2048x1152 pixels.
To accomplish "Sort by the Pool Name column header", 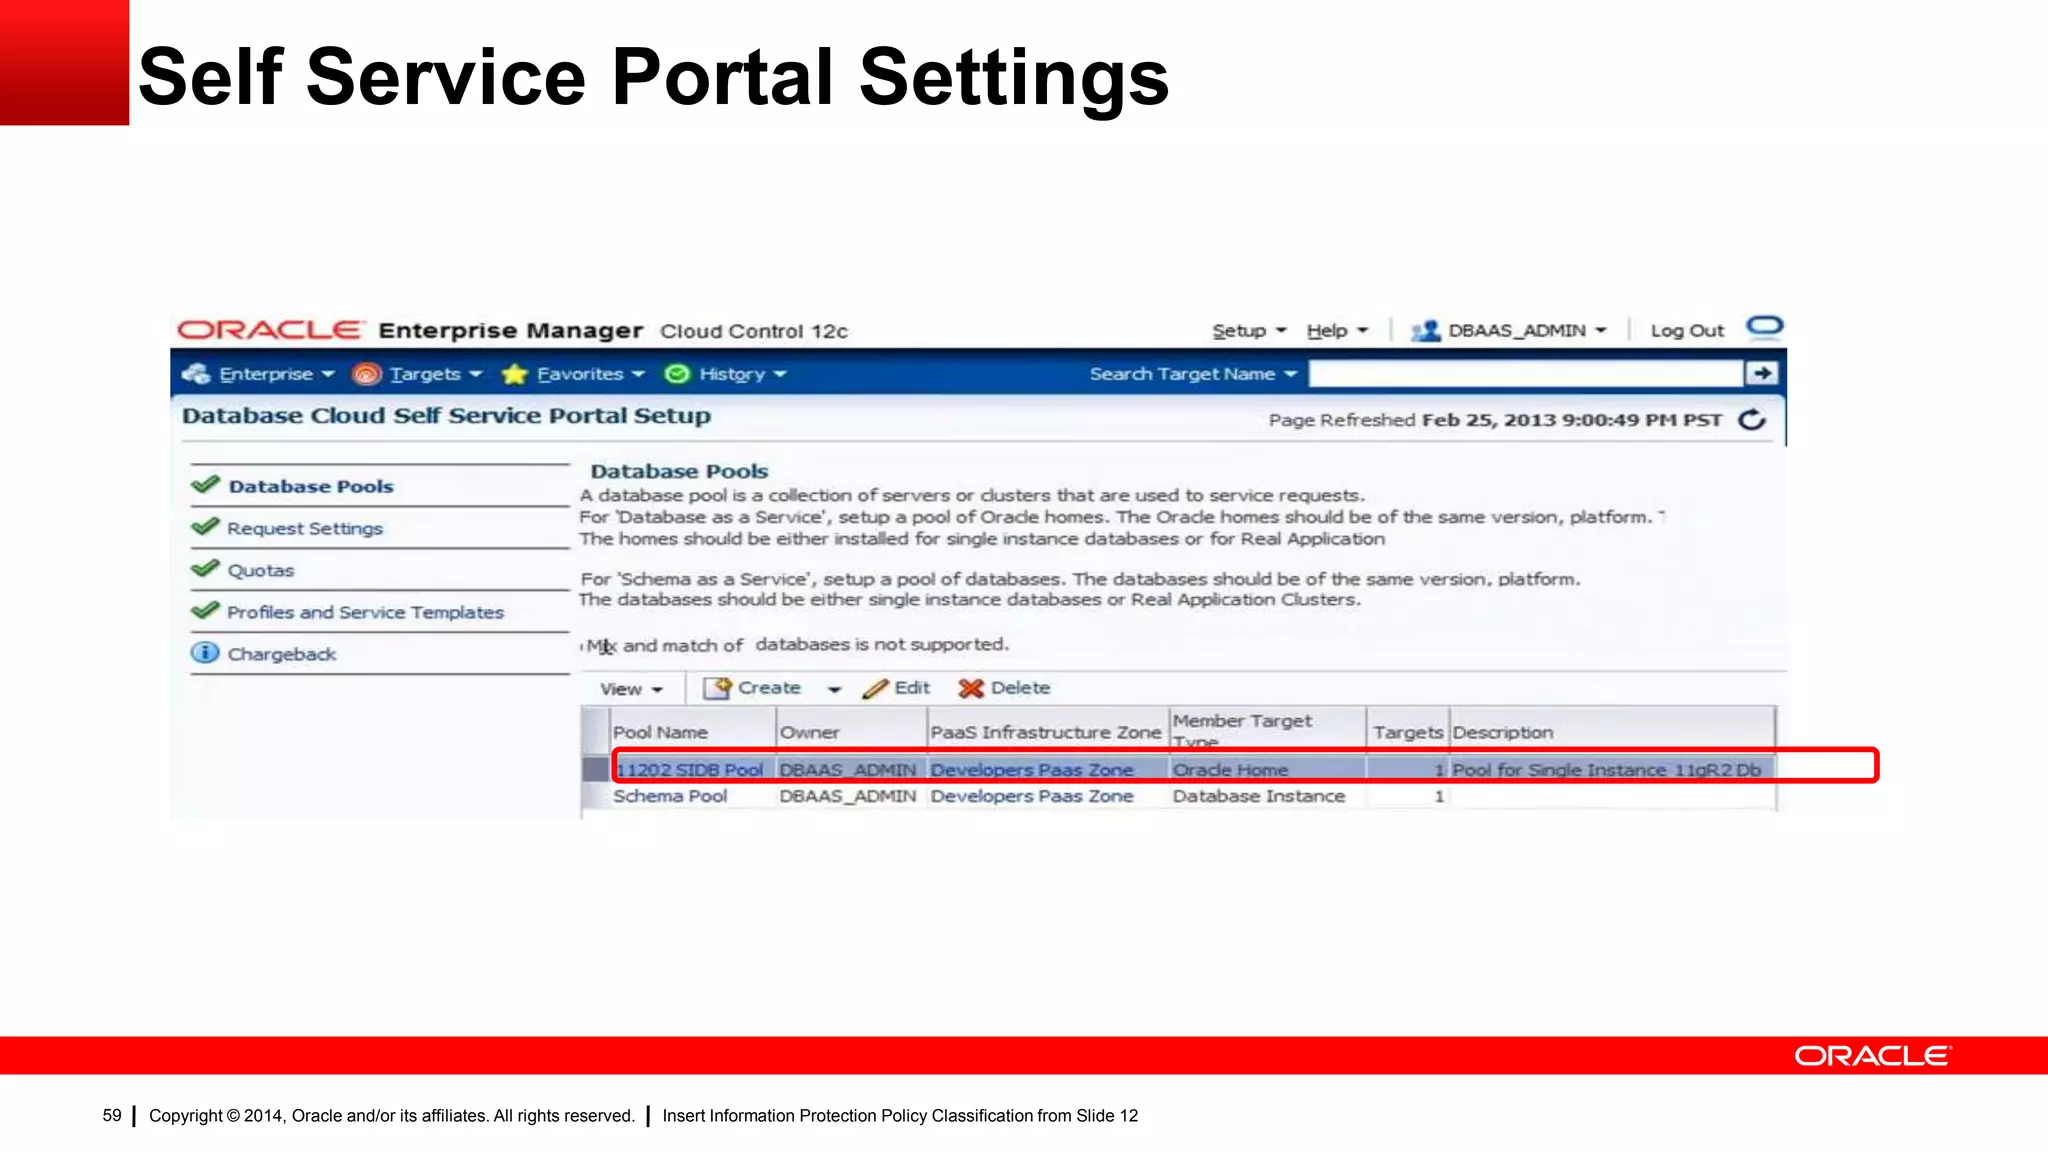I will tap(660, 732).
